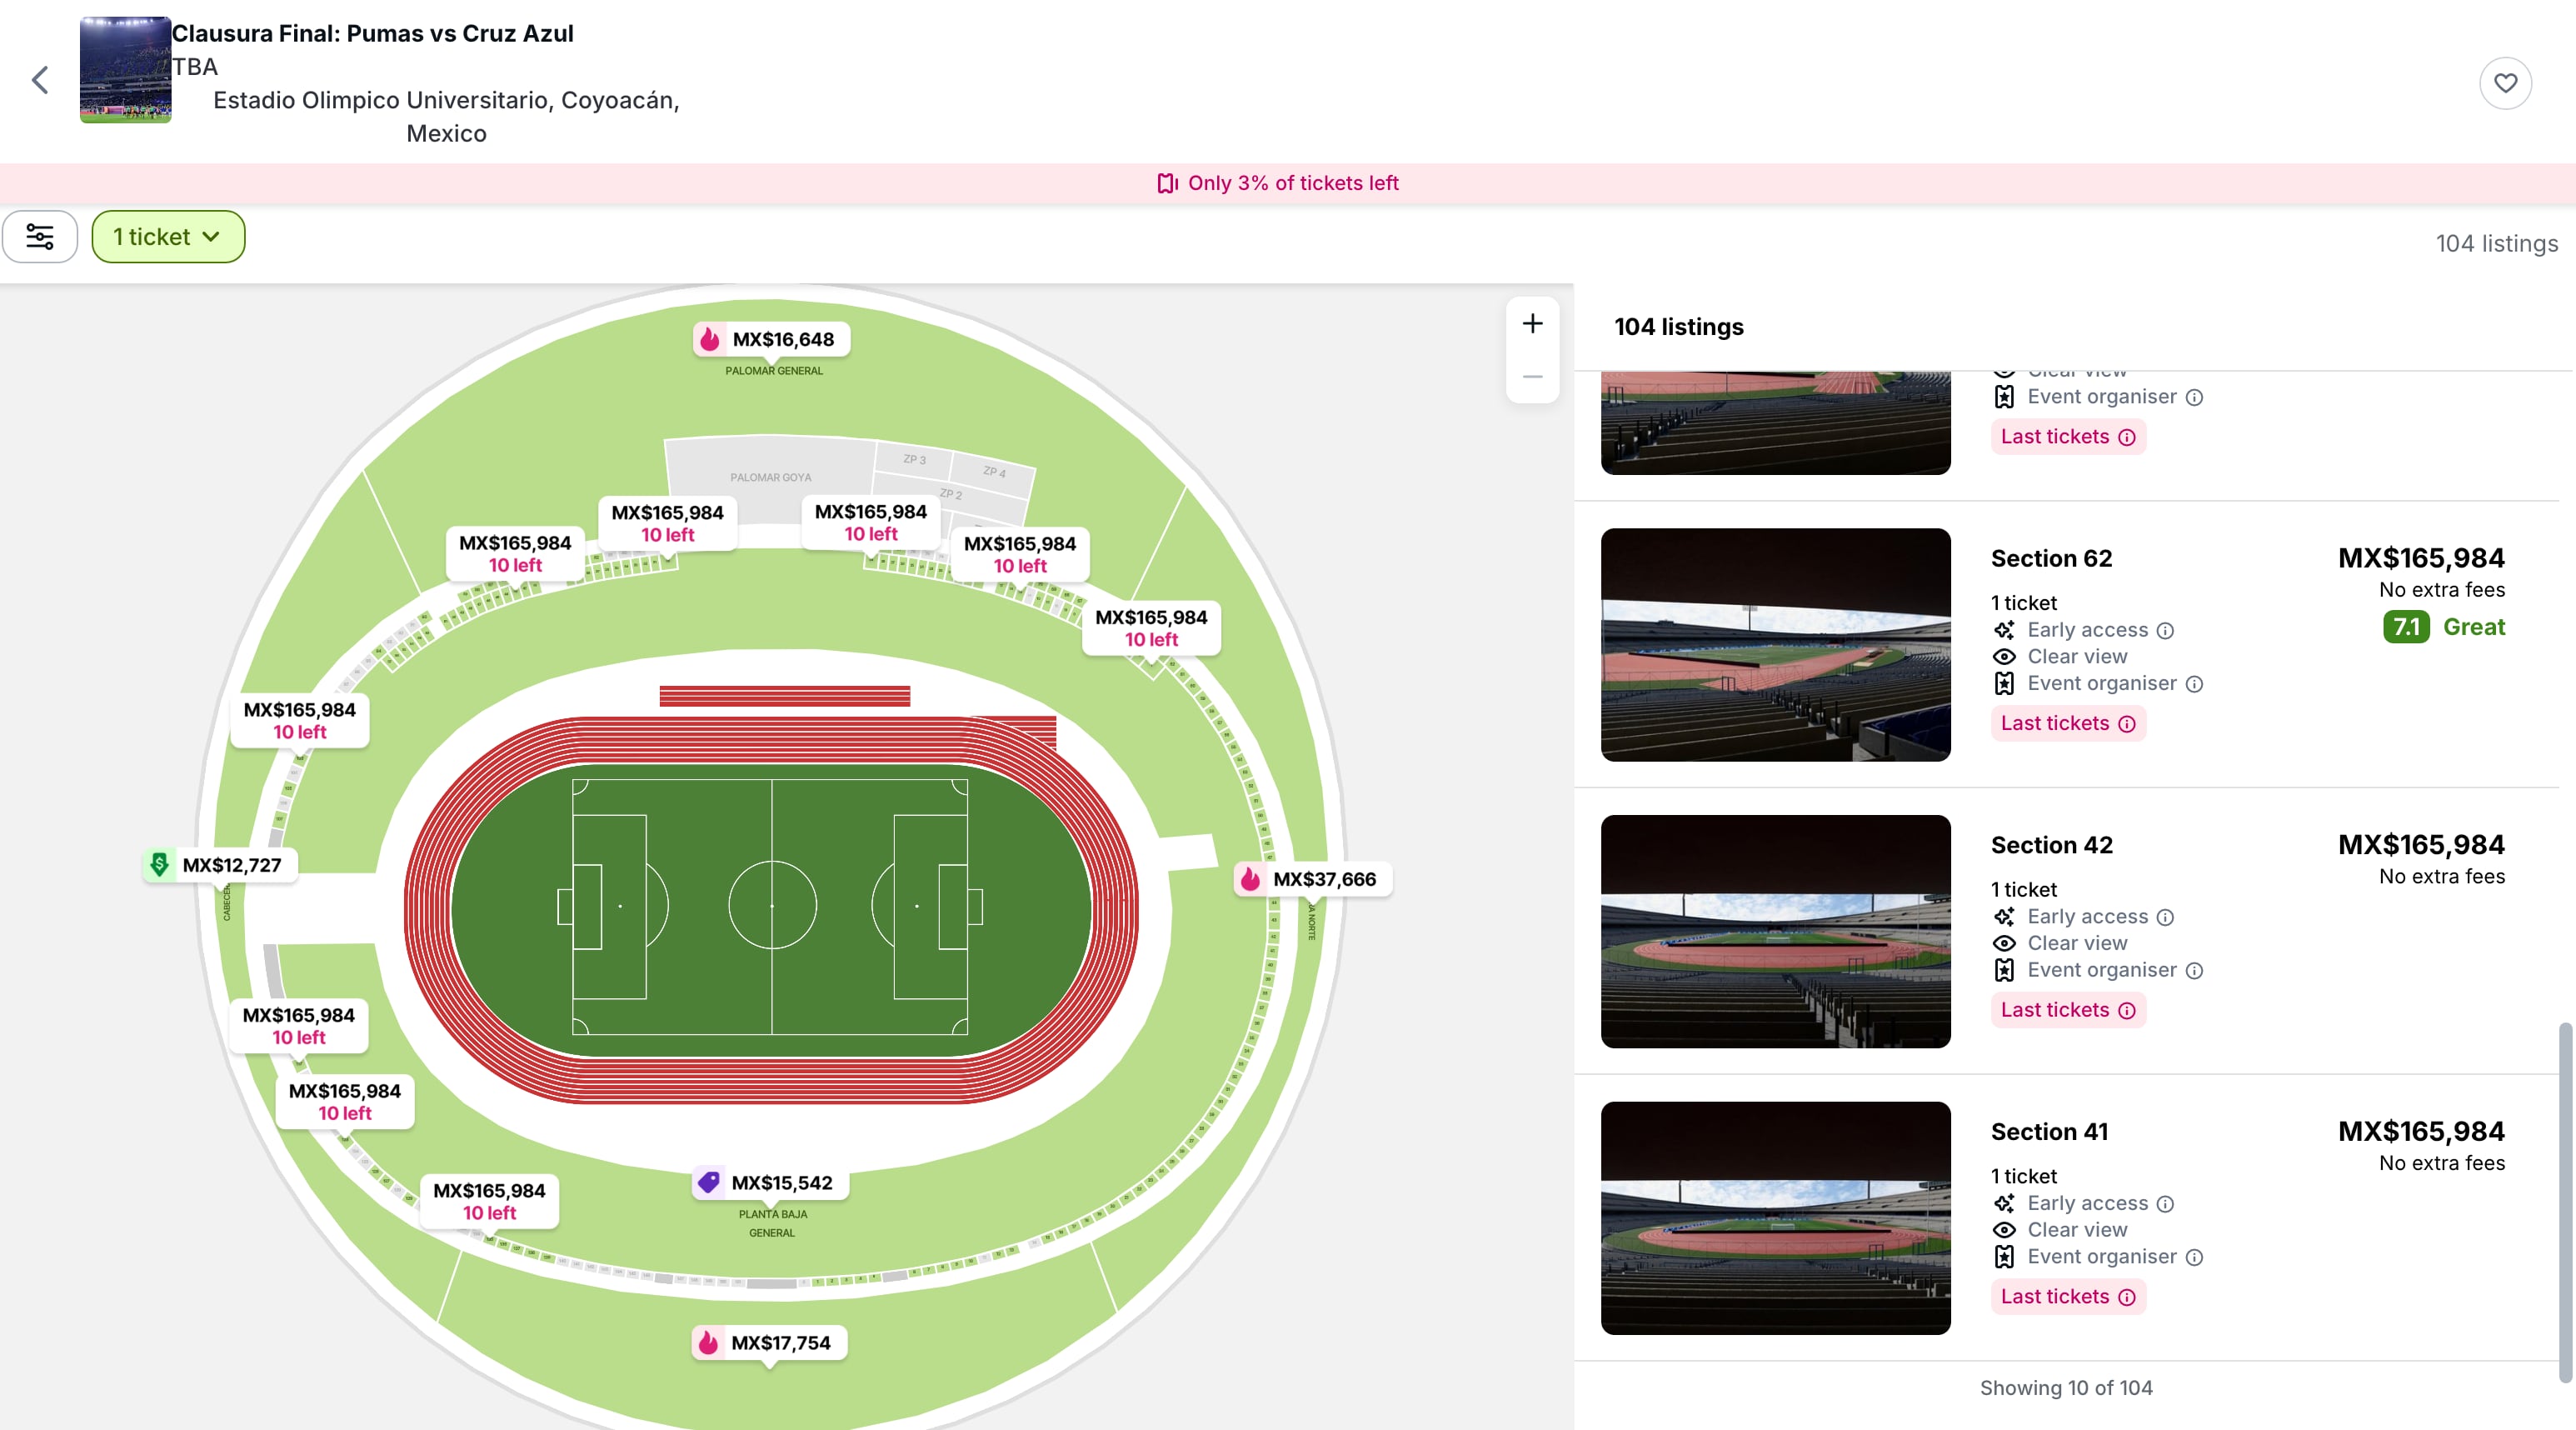
Task: Click the Event organiser ticket icon in Section 62
Action: [2004, 684]
